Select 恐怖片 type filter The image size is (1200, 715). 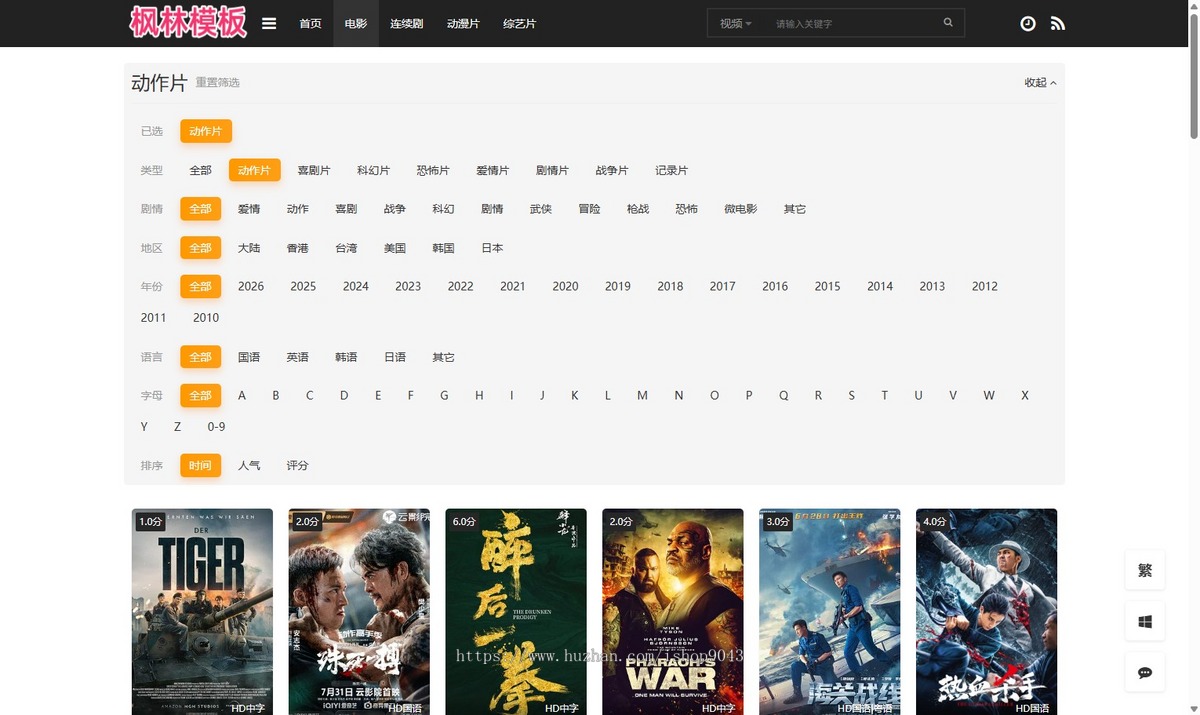click(x=433, y=170)
